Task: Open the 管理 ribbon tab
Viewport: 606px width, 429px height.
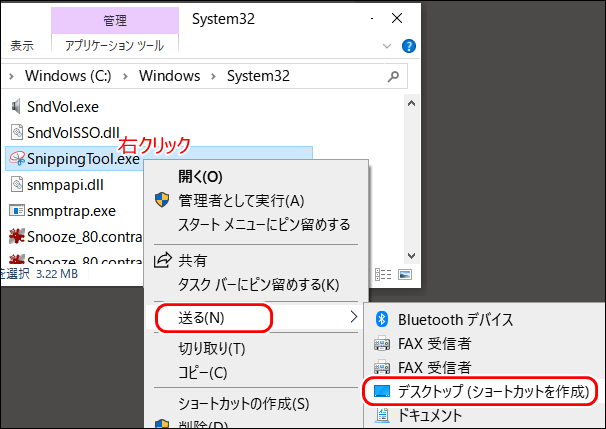Action: [x=115, y=20]
